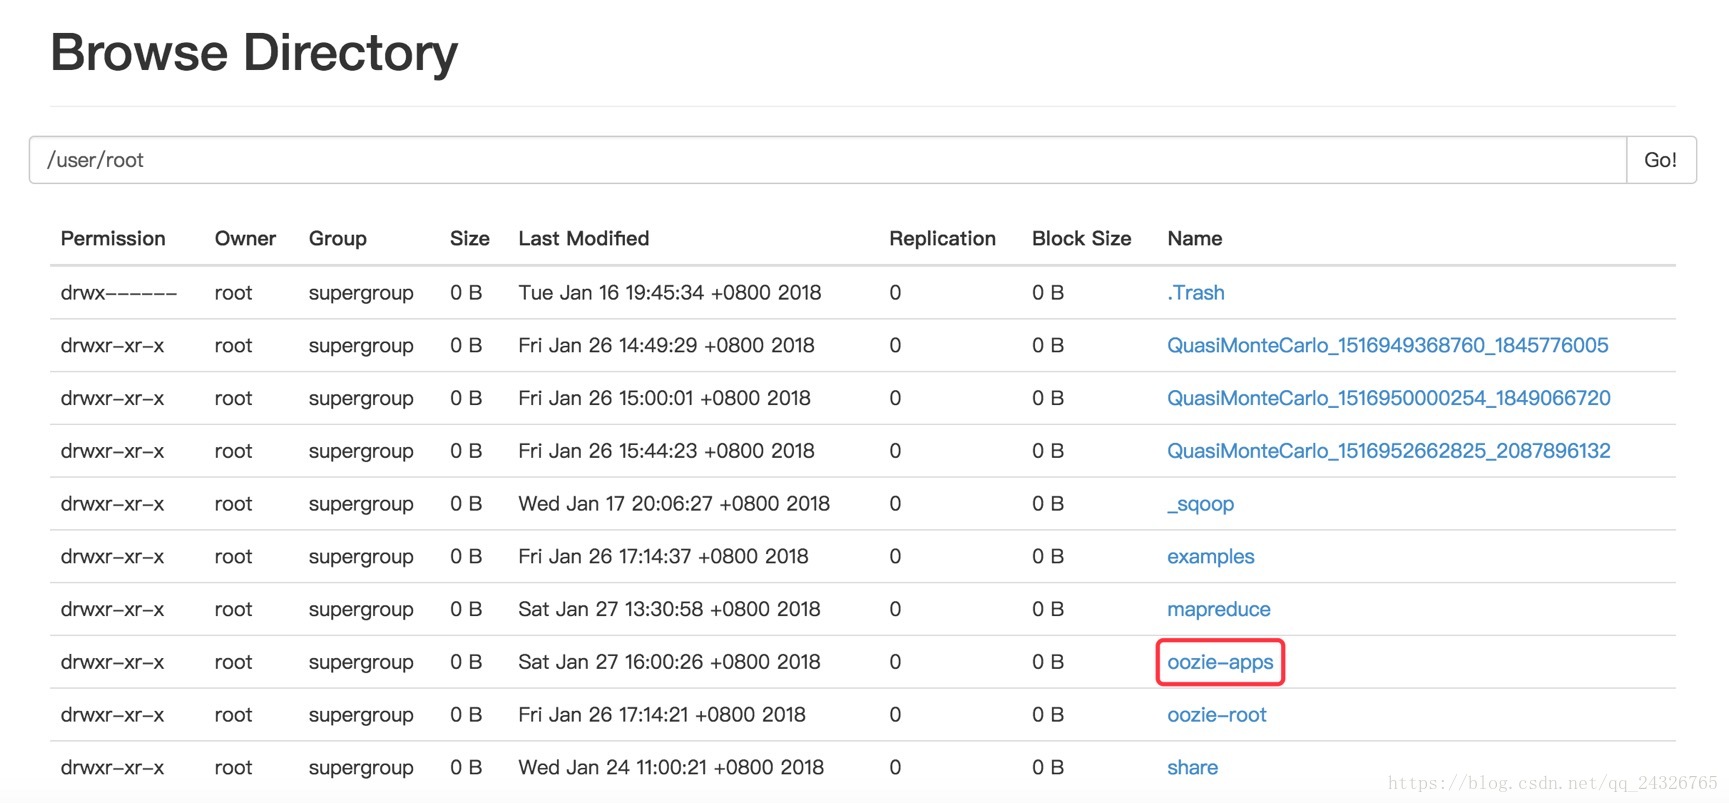Select permission text drwx------ in .Trash row

(119, 293)
